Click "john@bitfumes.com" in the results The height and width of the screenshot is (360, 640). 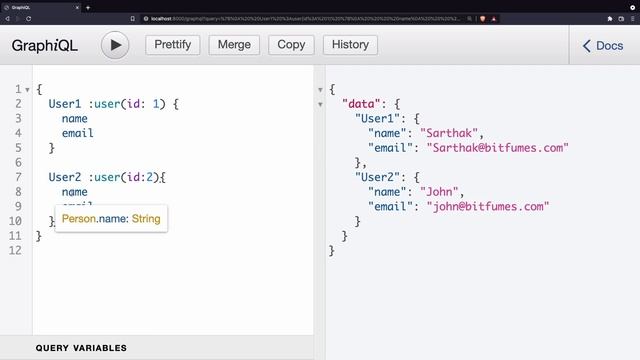coord(488,207)
